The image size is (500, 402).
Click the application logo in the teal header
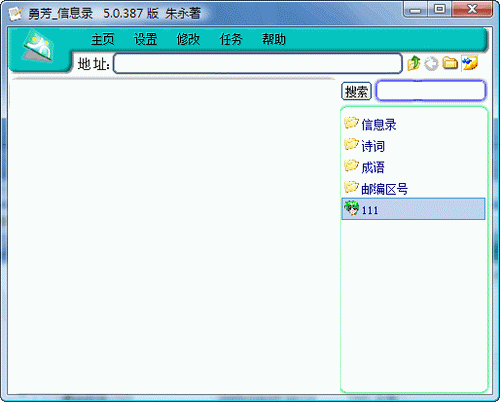tap(38, 46)
